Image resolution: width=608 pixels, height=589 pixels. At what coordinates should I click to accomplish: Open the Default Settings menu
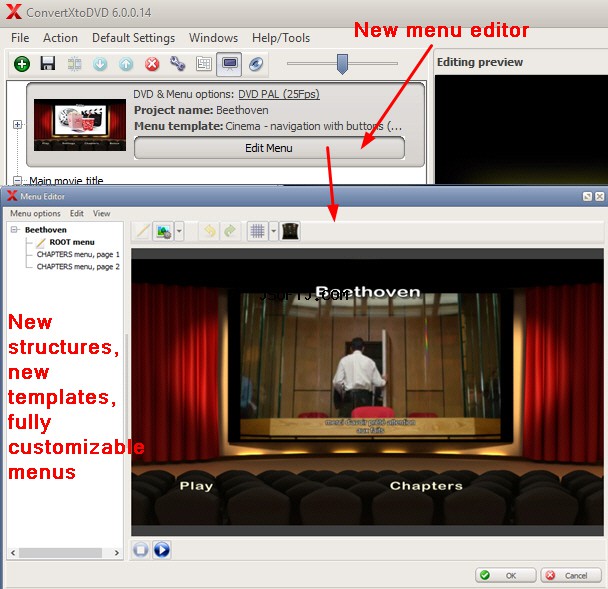(133, 38)
